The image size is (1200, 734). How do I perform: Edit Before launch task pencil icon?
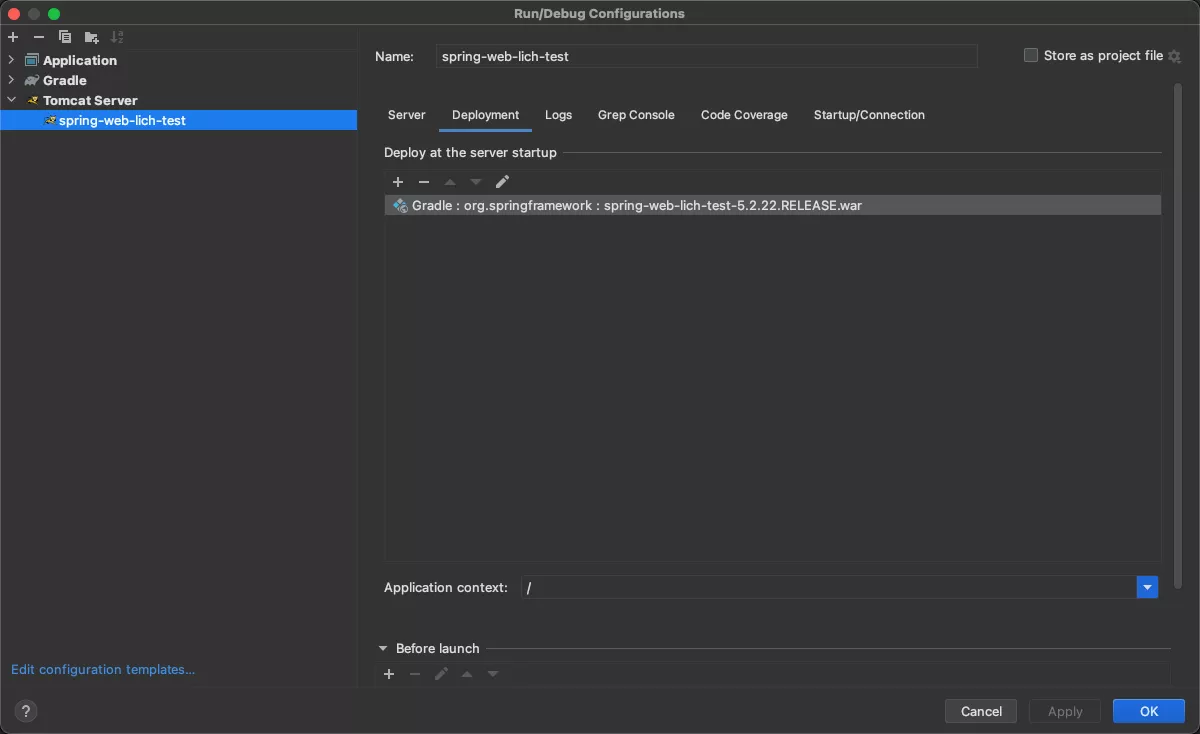[x=441, y=674]
